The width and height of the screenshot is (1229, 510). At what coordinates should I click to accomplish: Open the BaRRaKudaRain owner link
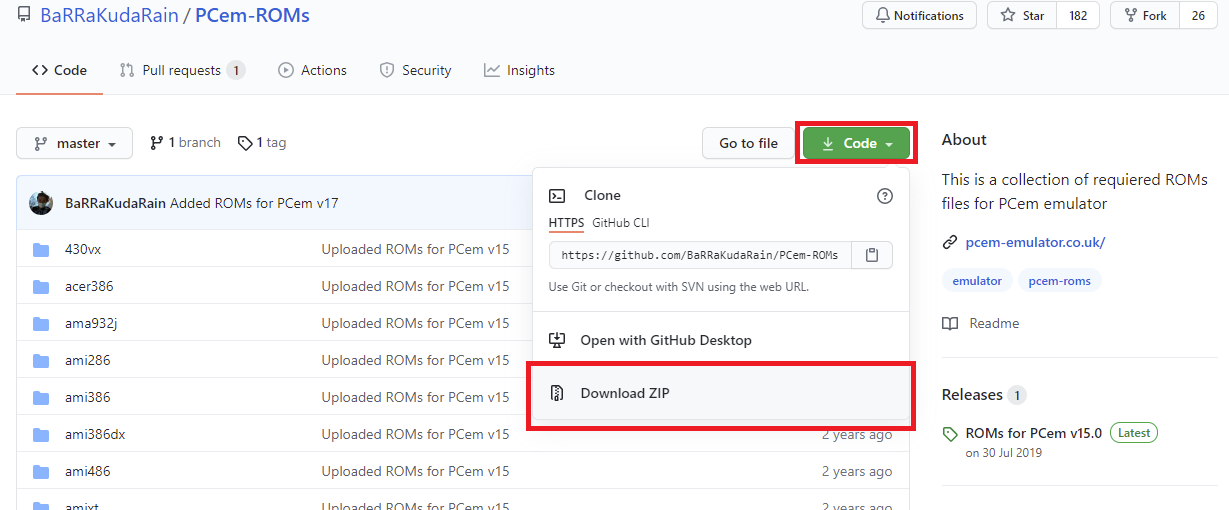pos(111,16)
